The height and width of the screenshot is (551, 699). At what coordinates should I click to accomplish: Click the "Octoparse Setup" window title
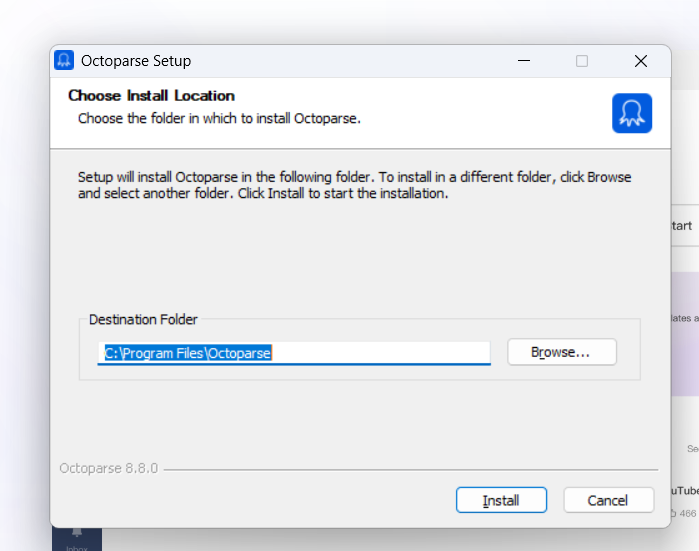[136, 61]
